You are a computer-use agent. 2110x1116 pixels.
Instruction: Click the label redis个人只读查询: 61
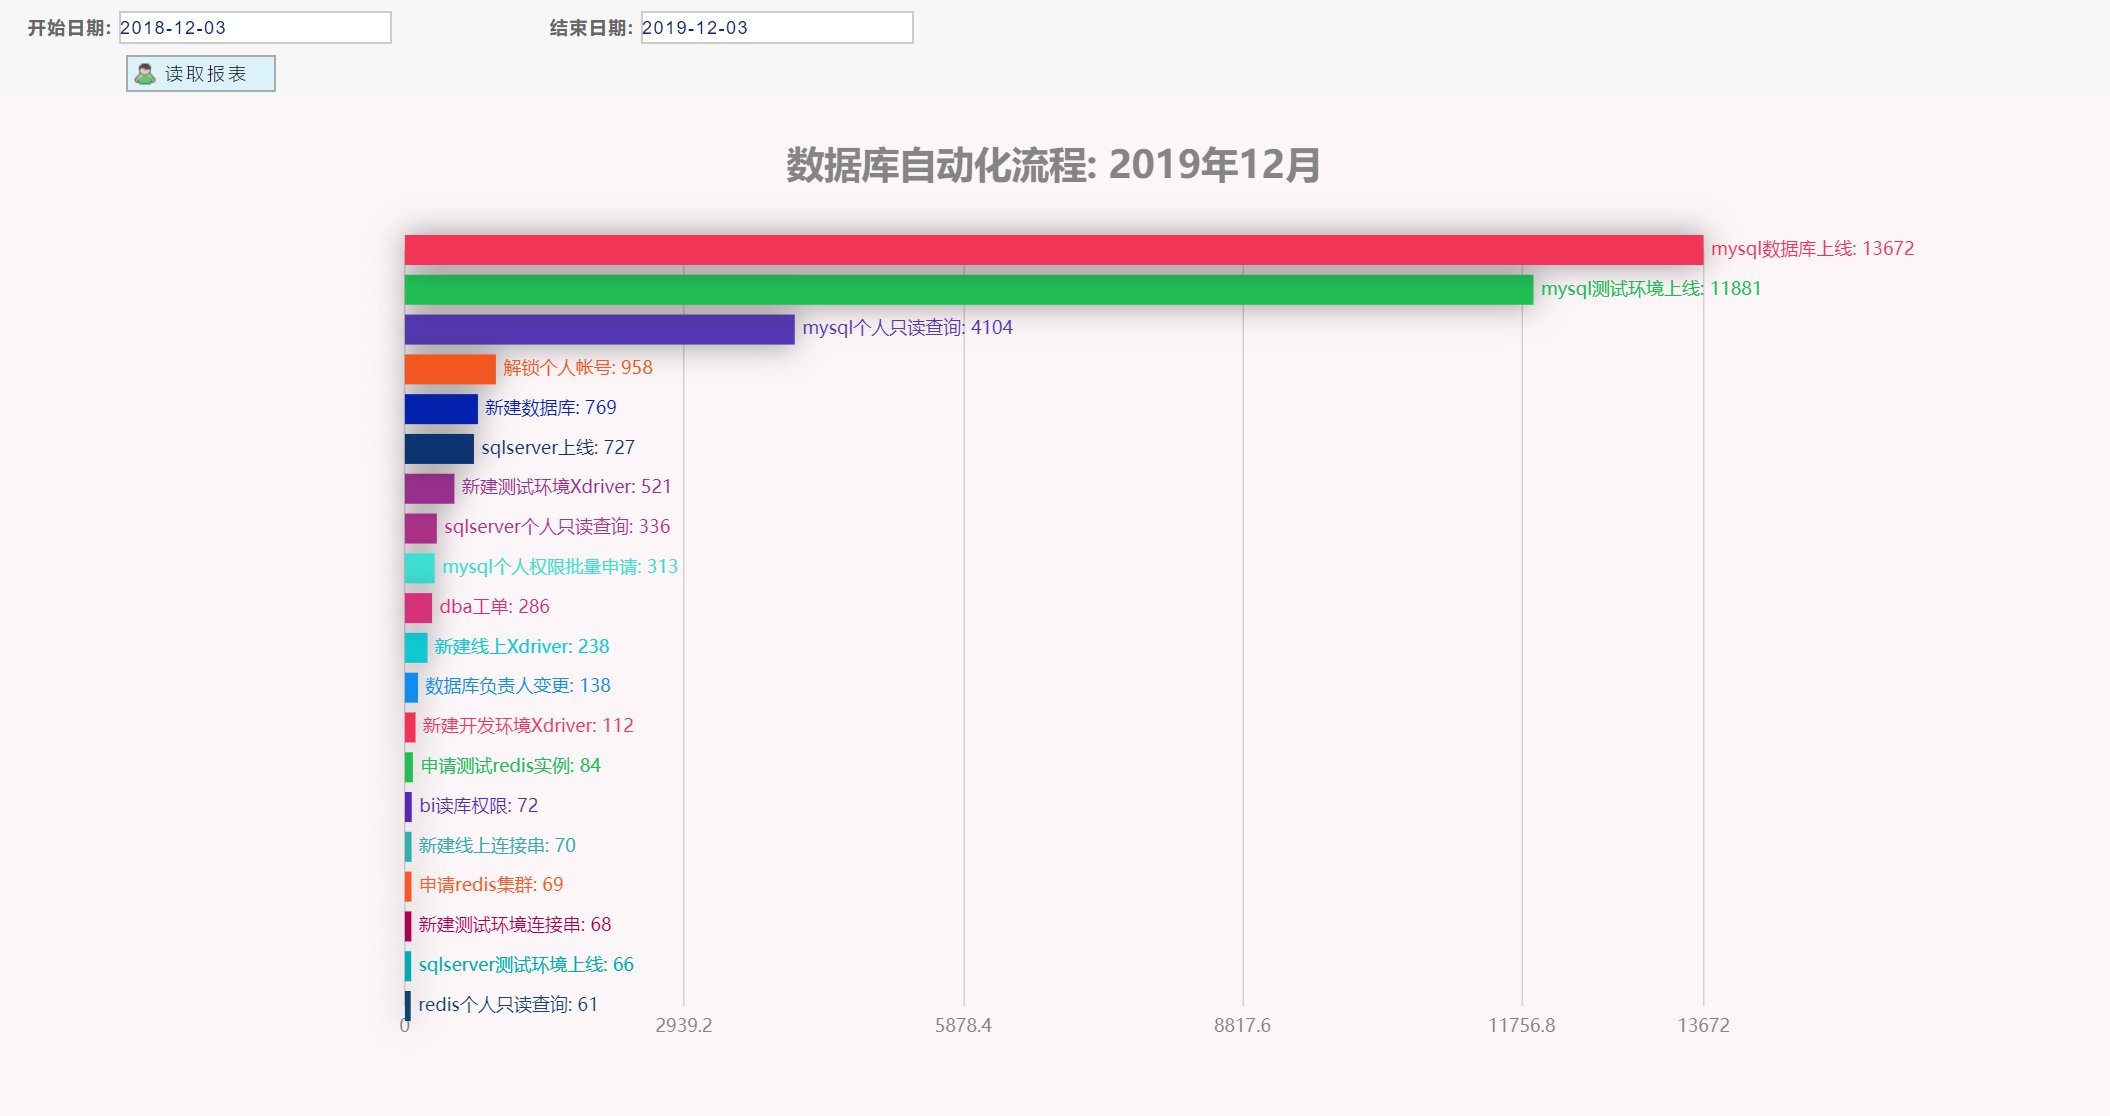[508, 1005]
